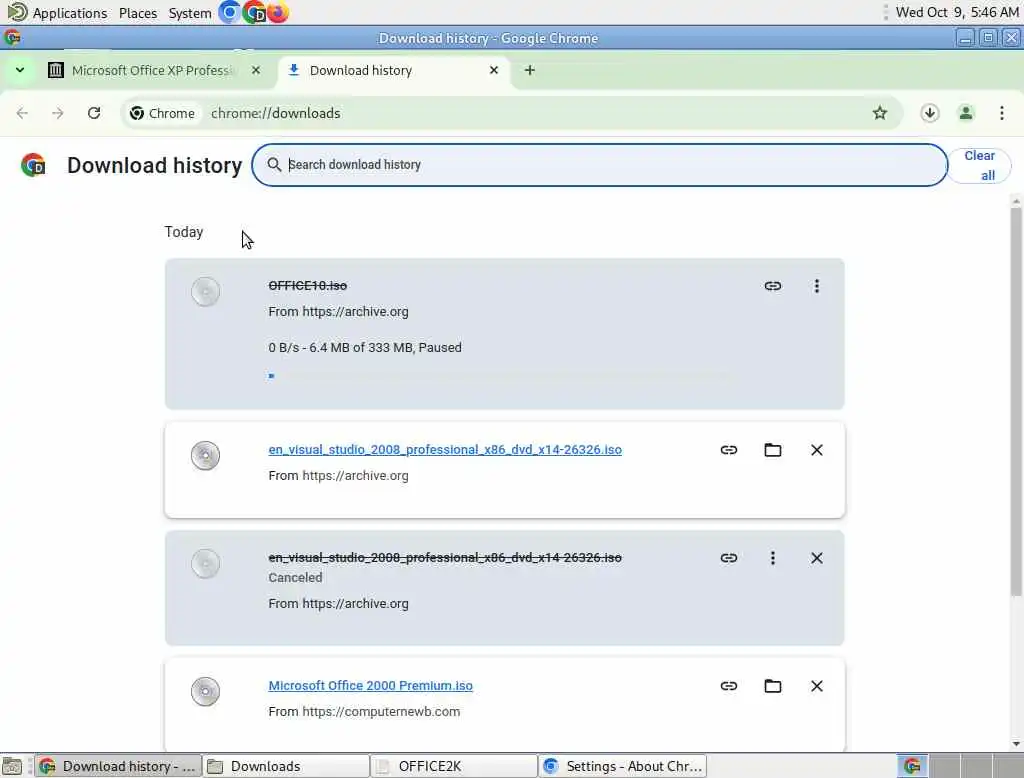
Task: Launch Firefox from top panel icon
Action: pyautogui.click(x=278, y=12)
